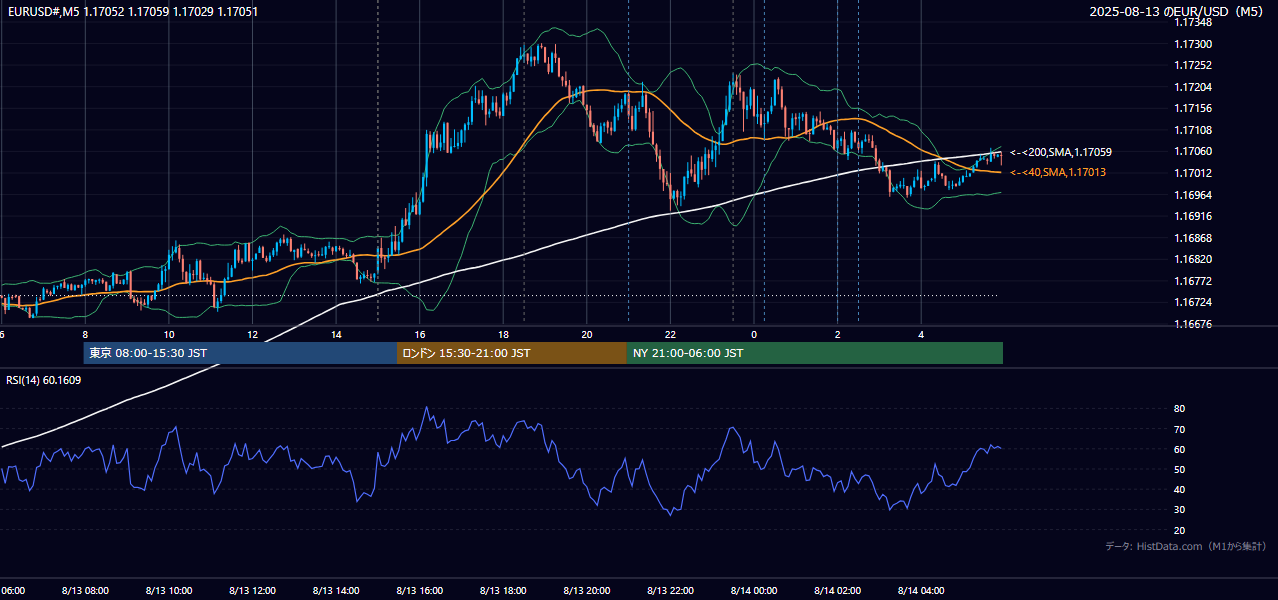Click hour tick 12 under the price chart

(253, 335)
